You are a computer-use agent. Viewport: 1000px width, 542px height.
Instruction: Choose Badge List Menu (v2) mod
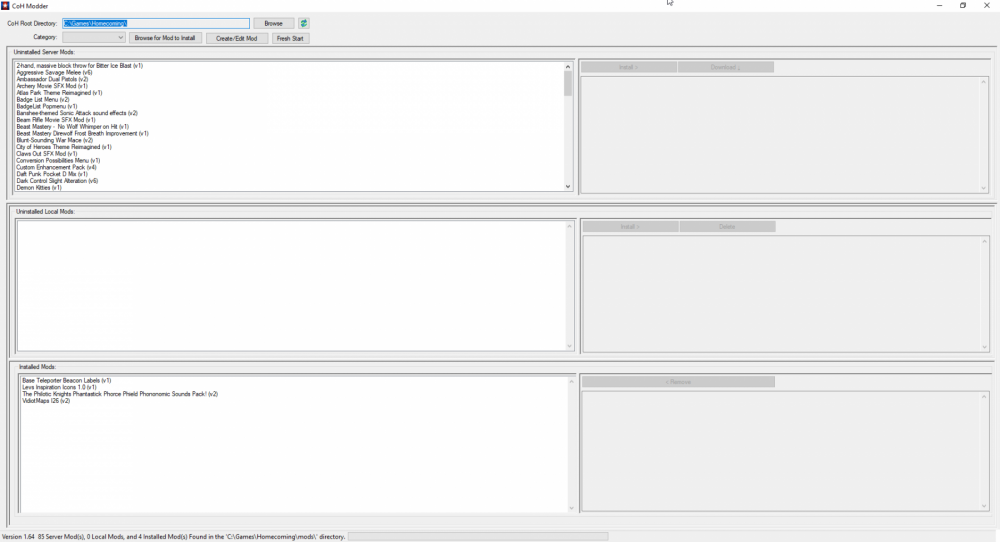pyautogui.click(x=43, y=99)
